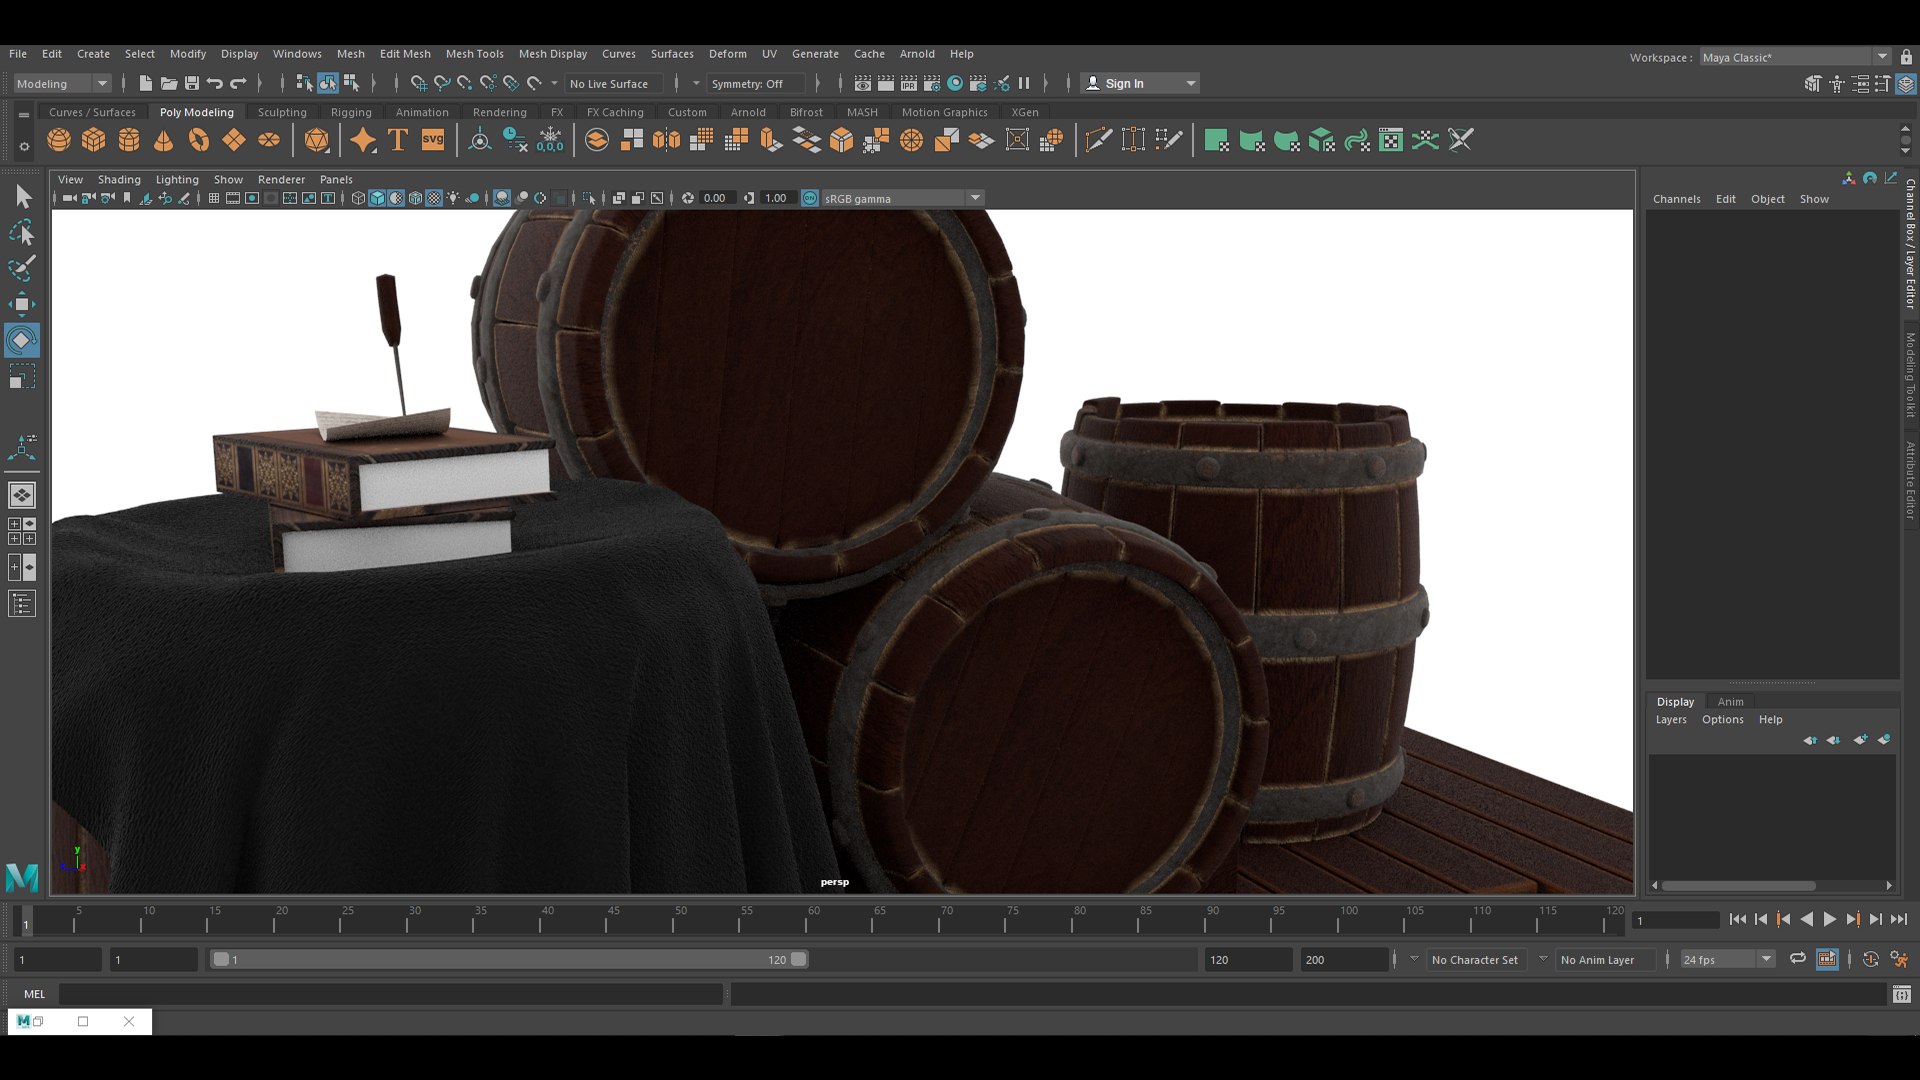Click the Redo arrow icon
Viewport: 1920px width, 1080px height.
click(238, 84)
